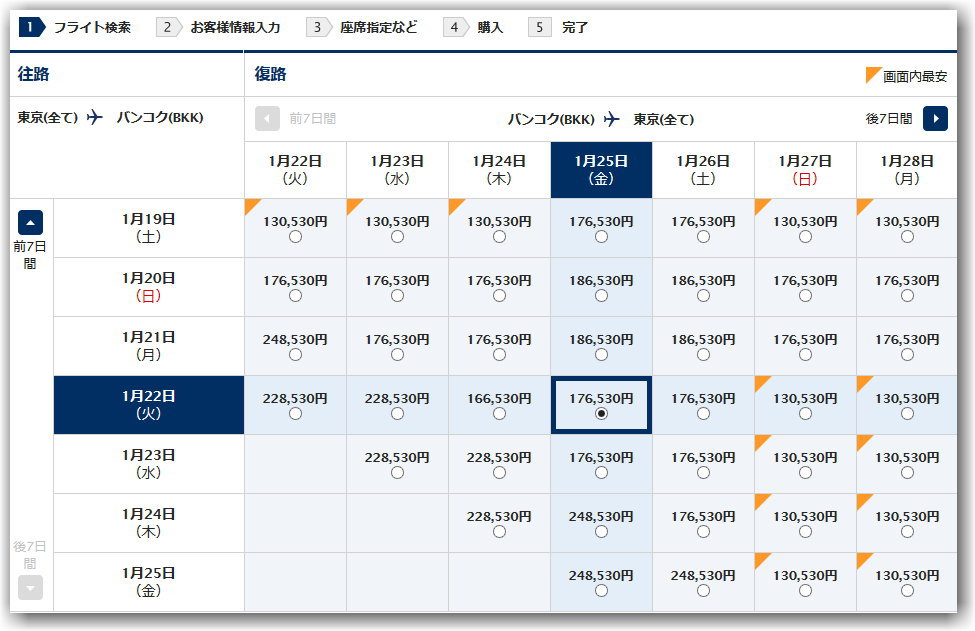This screenshot has height=631, width=975.
Task: Choose 176,530円 fare for 1月23日 outbound, 1月25日 return
Action: point(601,473)
